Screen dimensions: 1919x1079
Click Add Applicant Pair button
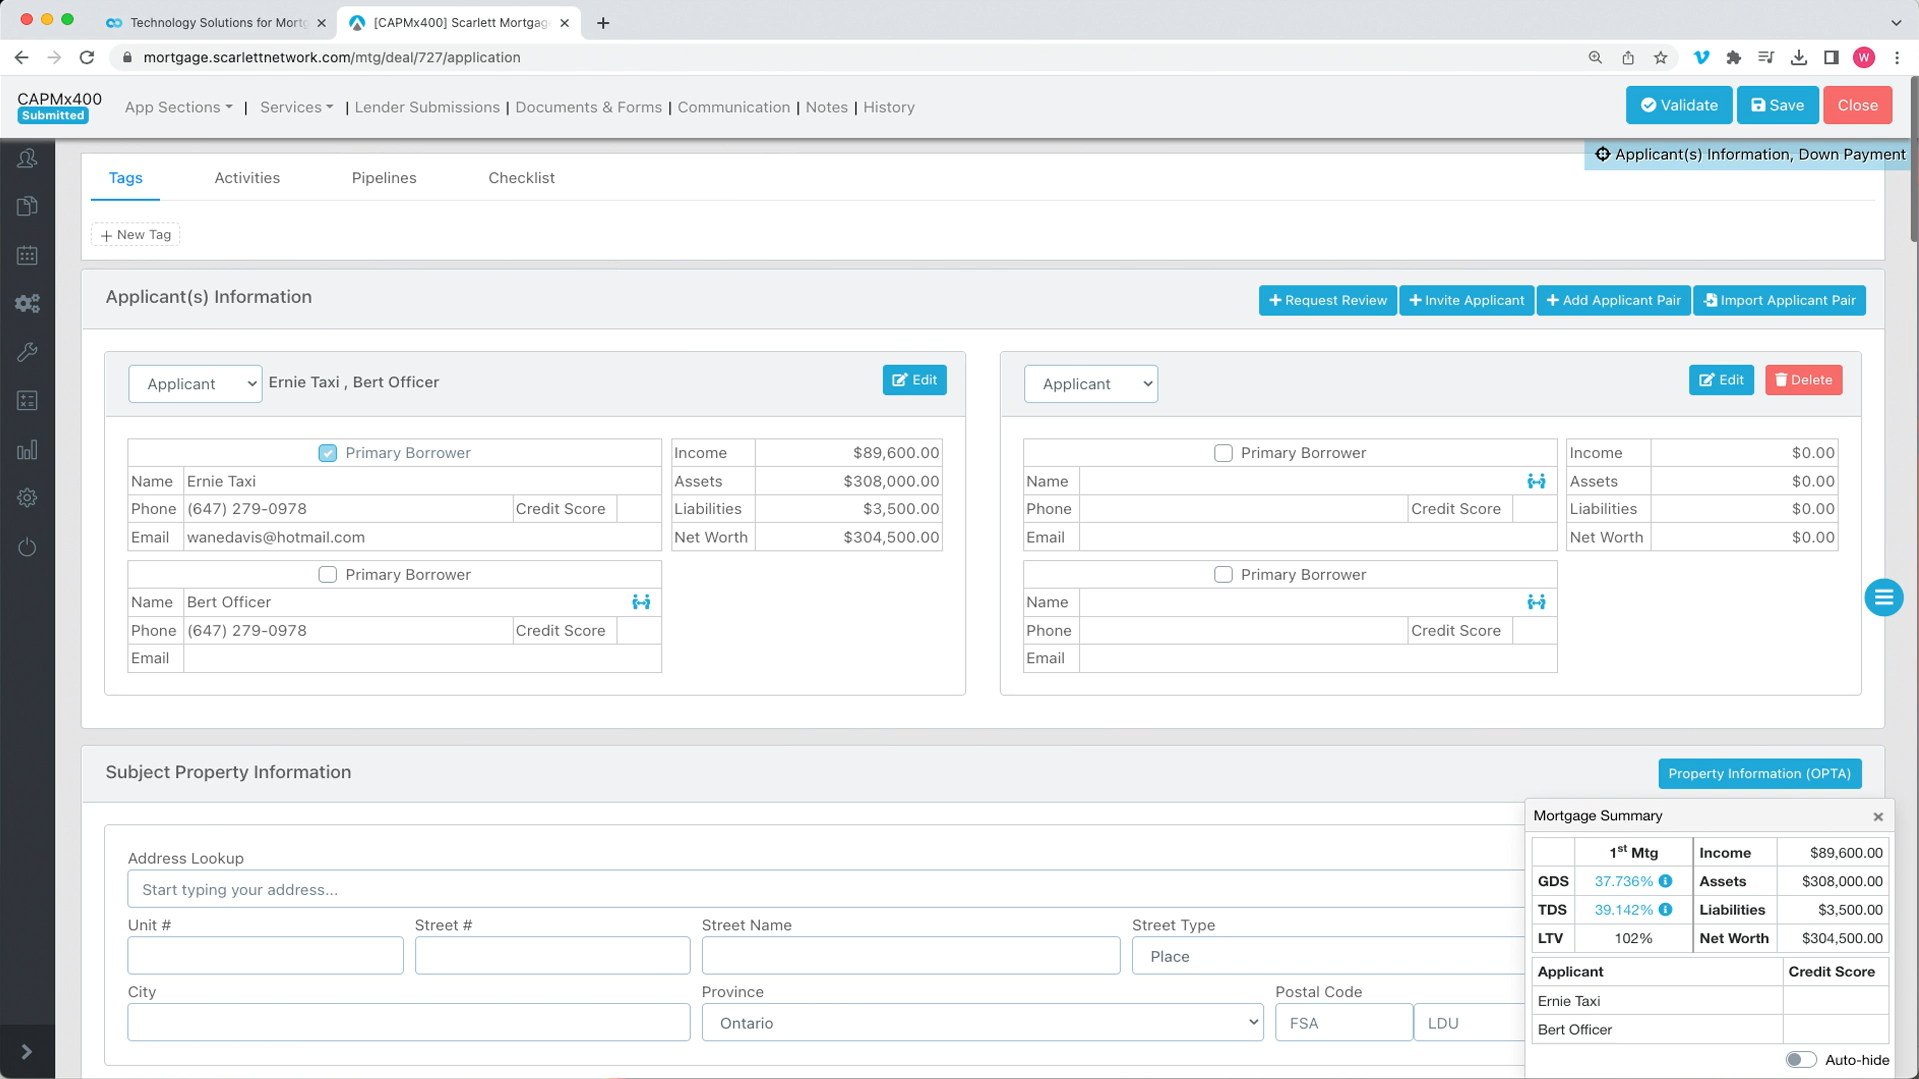coord(1613,300)
